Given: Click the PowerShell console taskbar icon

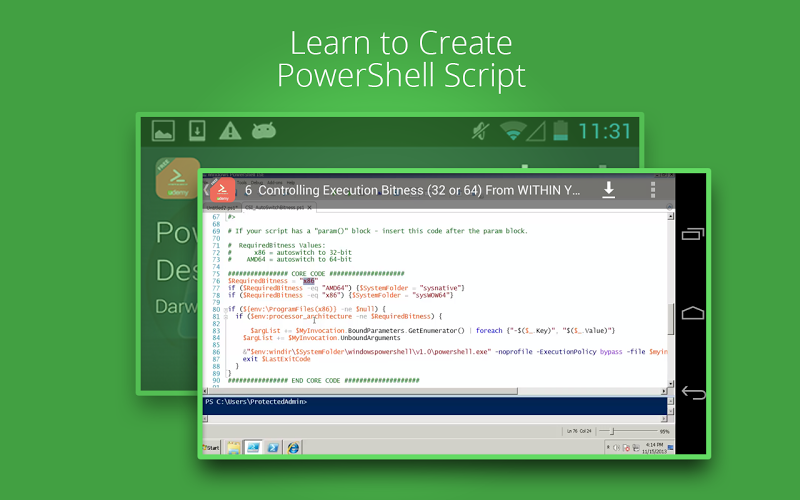Looking at the screenshot, I should [273, 448].
